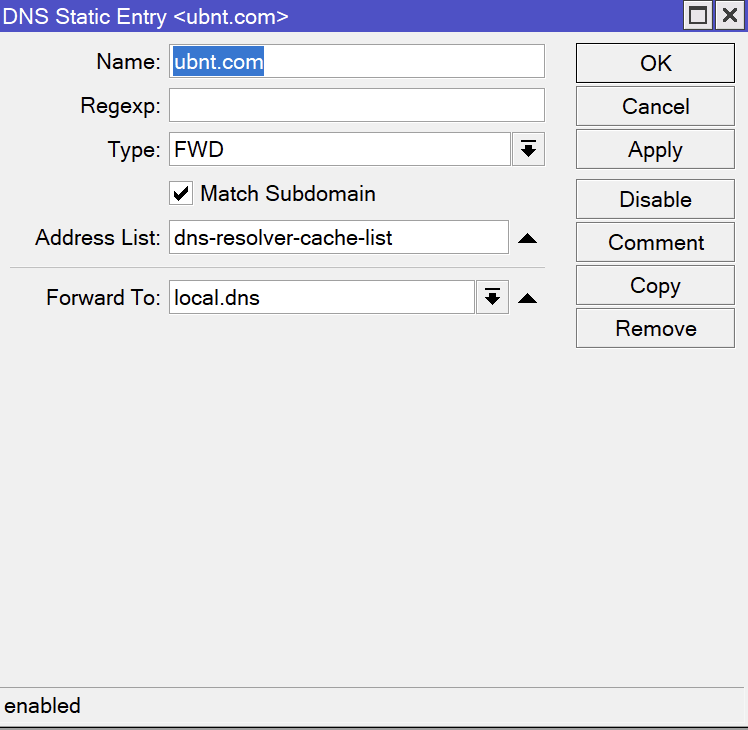Collapse the Forward To field arrow
The width and height of the screenshot is (748, 730).
pos(528,298)
